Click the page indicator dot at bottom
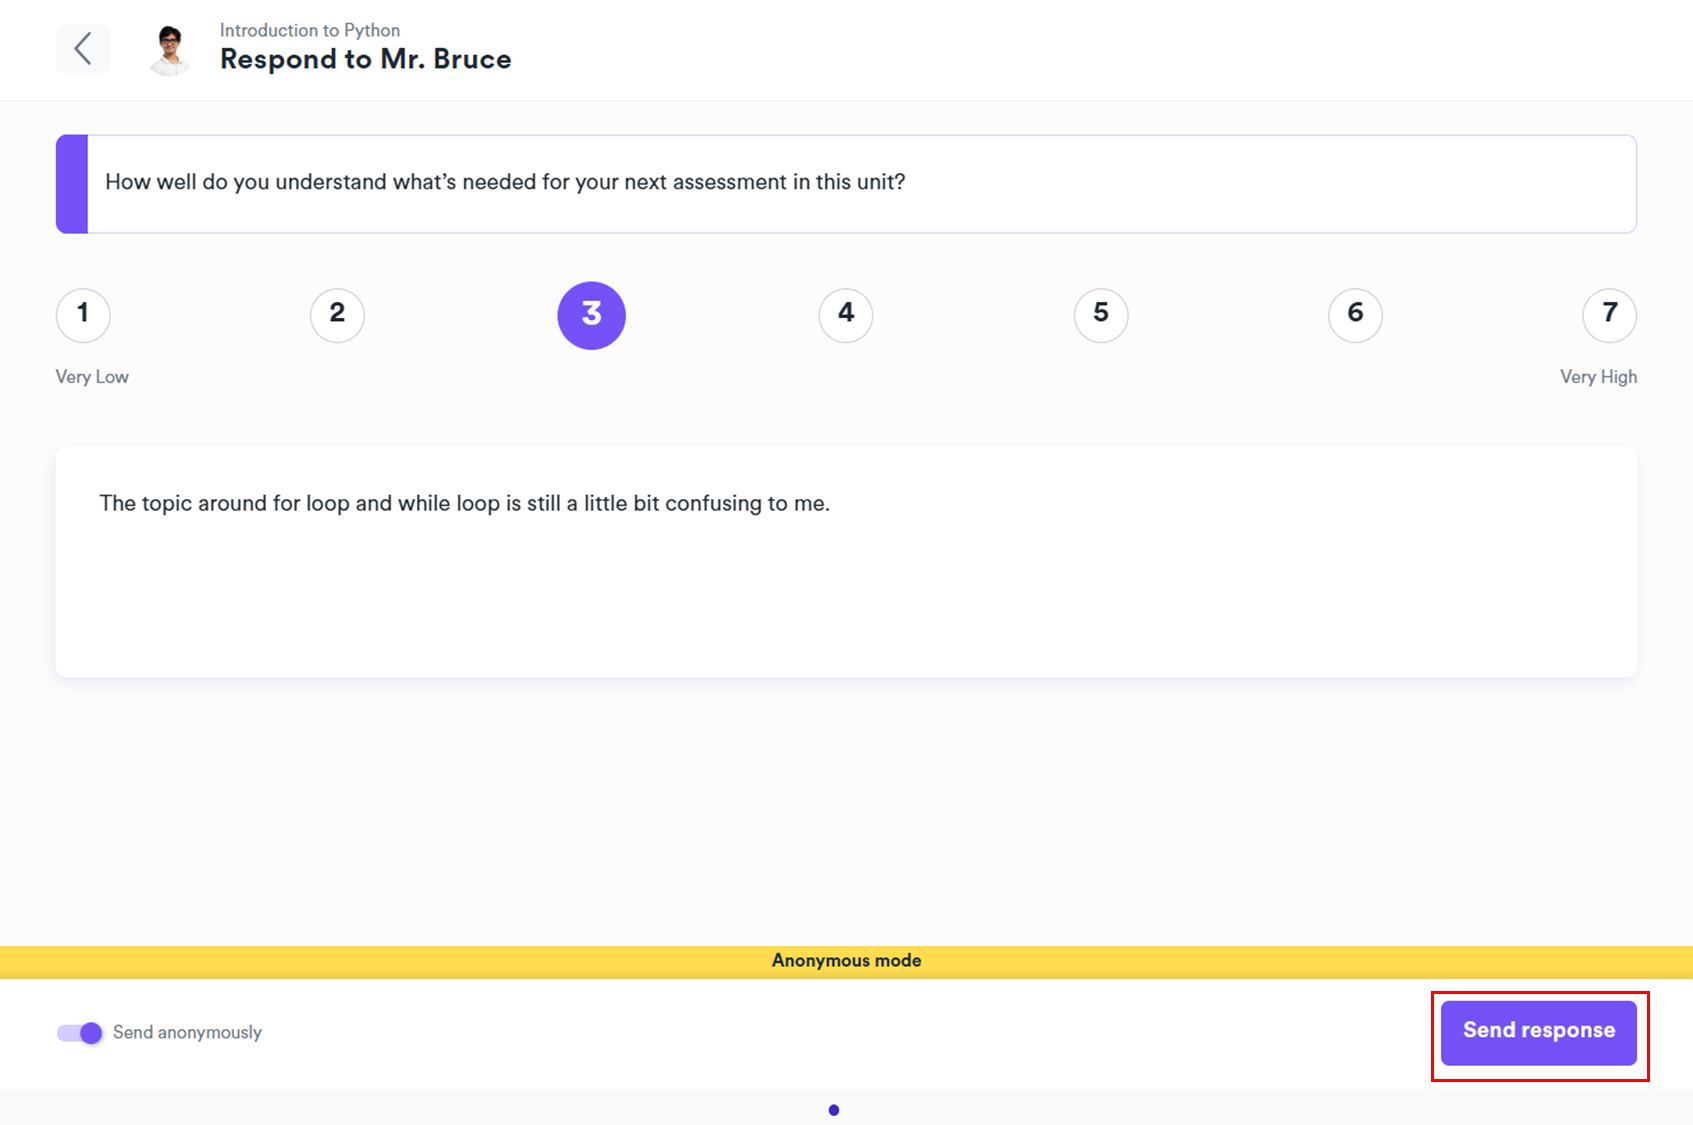 (834, 1110)
